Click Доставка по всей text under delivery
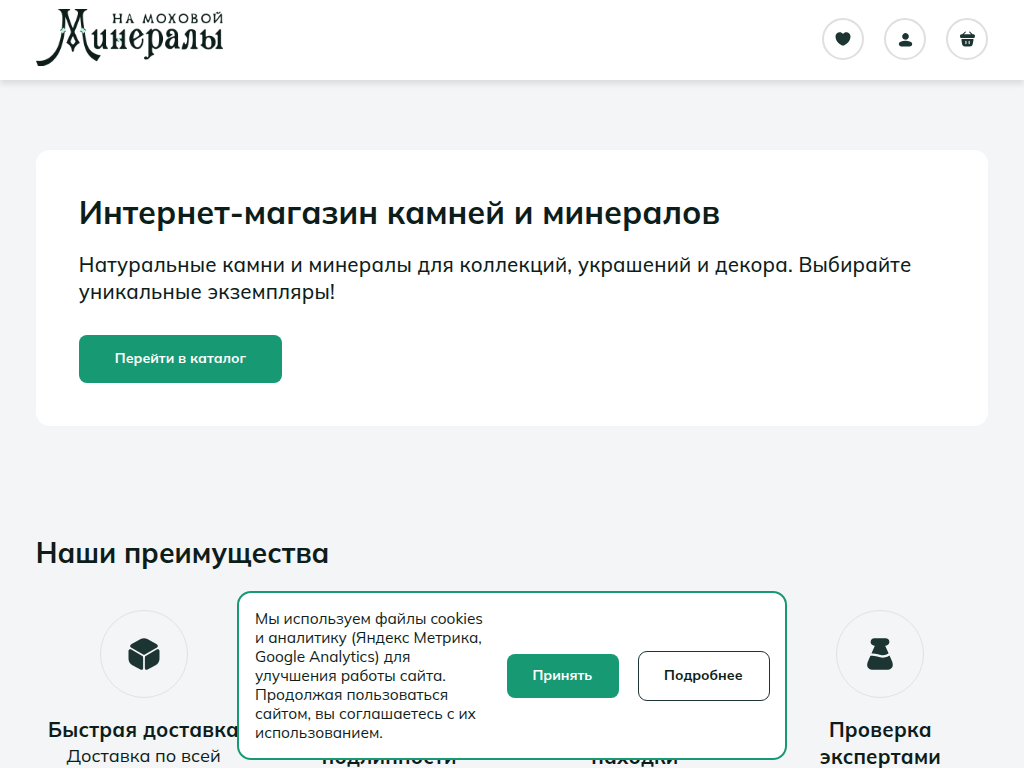 point(144,757)
